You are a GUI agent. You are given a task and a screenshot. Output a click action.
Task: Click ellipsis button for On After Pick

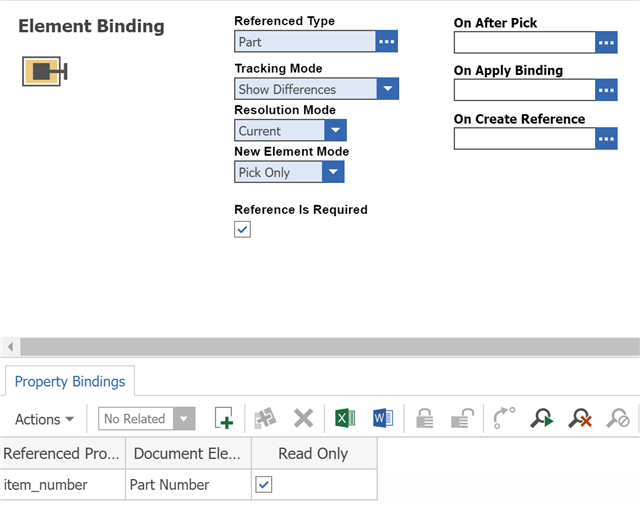(x=606, y=42)
